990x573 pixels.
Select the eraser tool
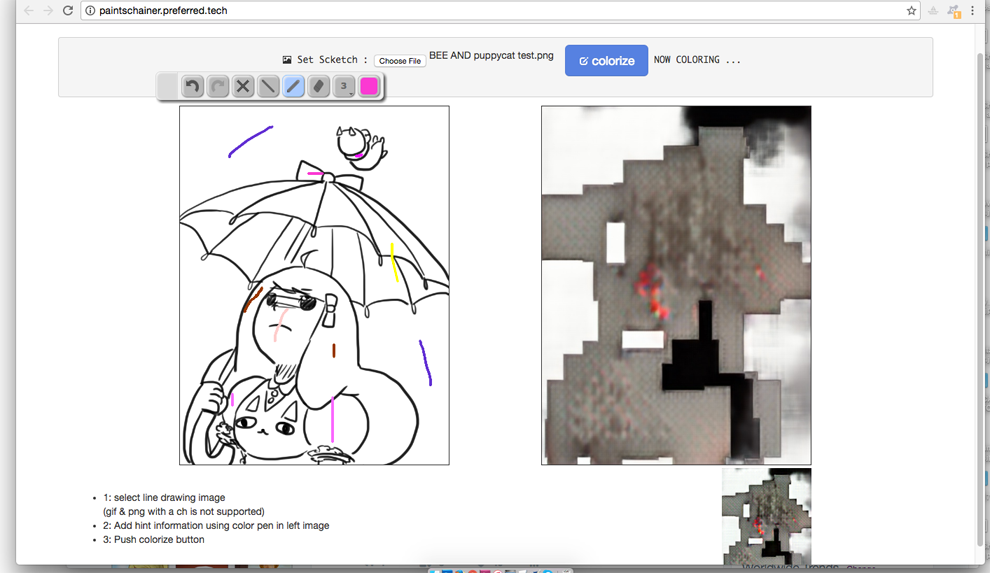point(319,86)
